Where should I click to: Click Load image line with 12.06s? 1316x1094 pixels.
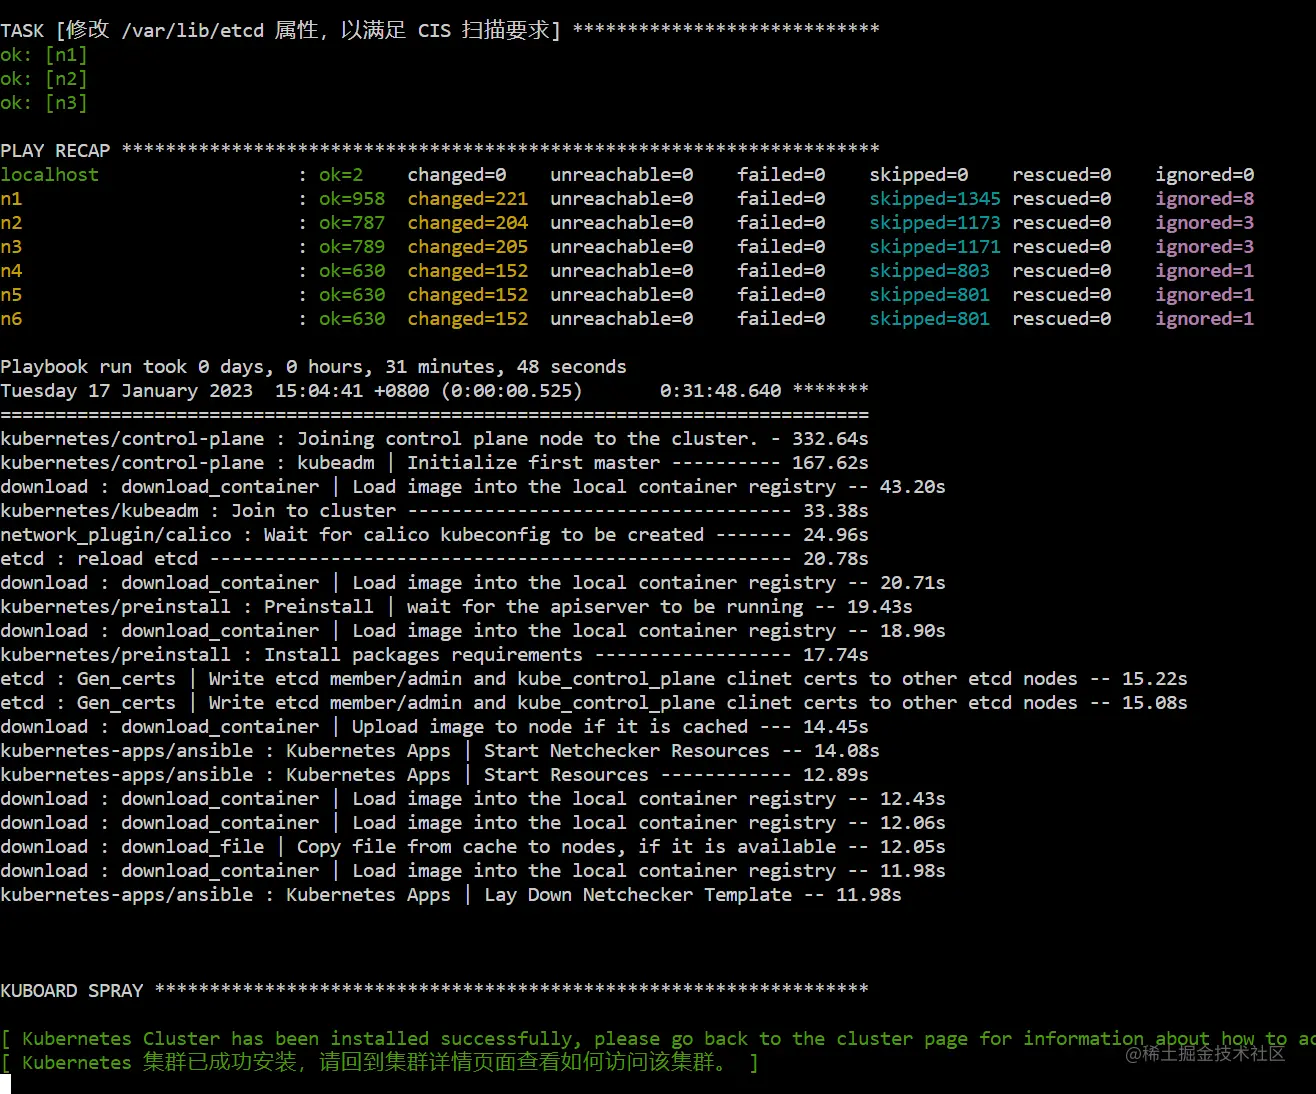(x=473, y=823)
